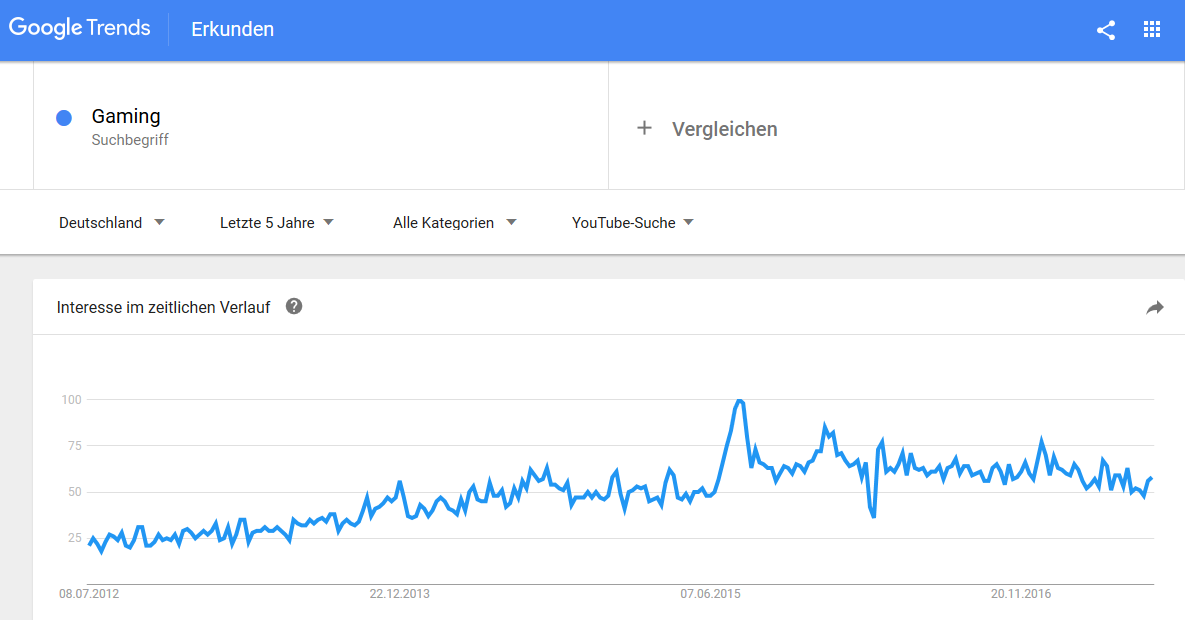Click the blue Gaming color dot
The width and height of the screenshot is (1185, 620).
[64, 118]
